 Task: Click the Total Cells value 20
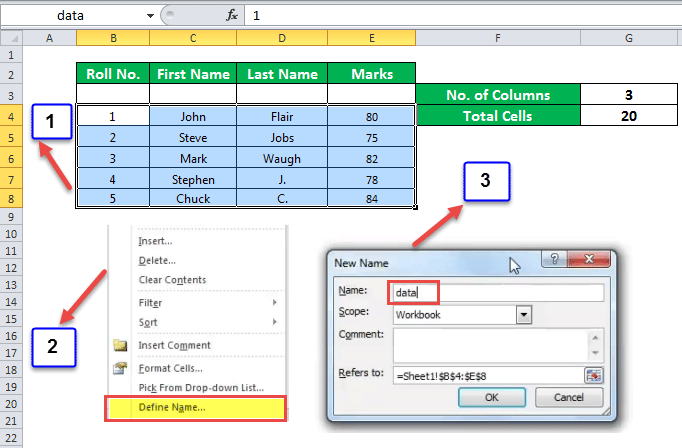[x=629, y=116]
